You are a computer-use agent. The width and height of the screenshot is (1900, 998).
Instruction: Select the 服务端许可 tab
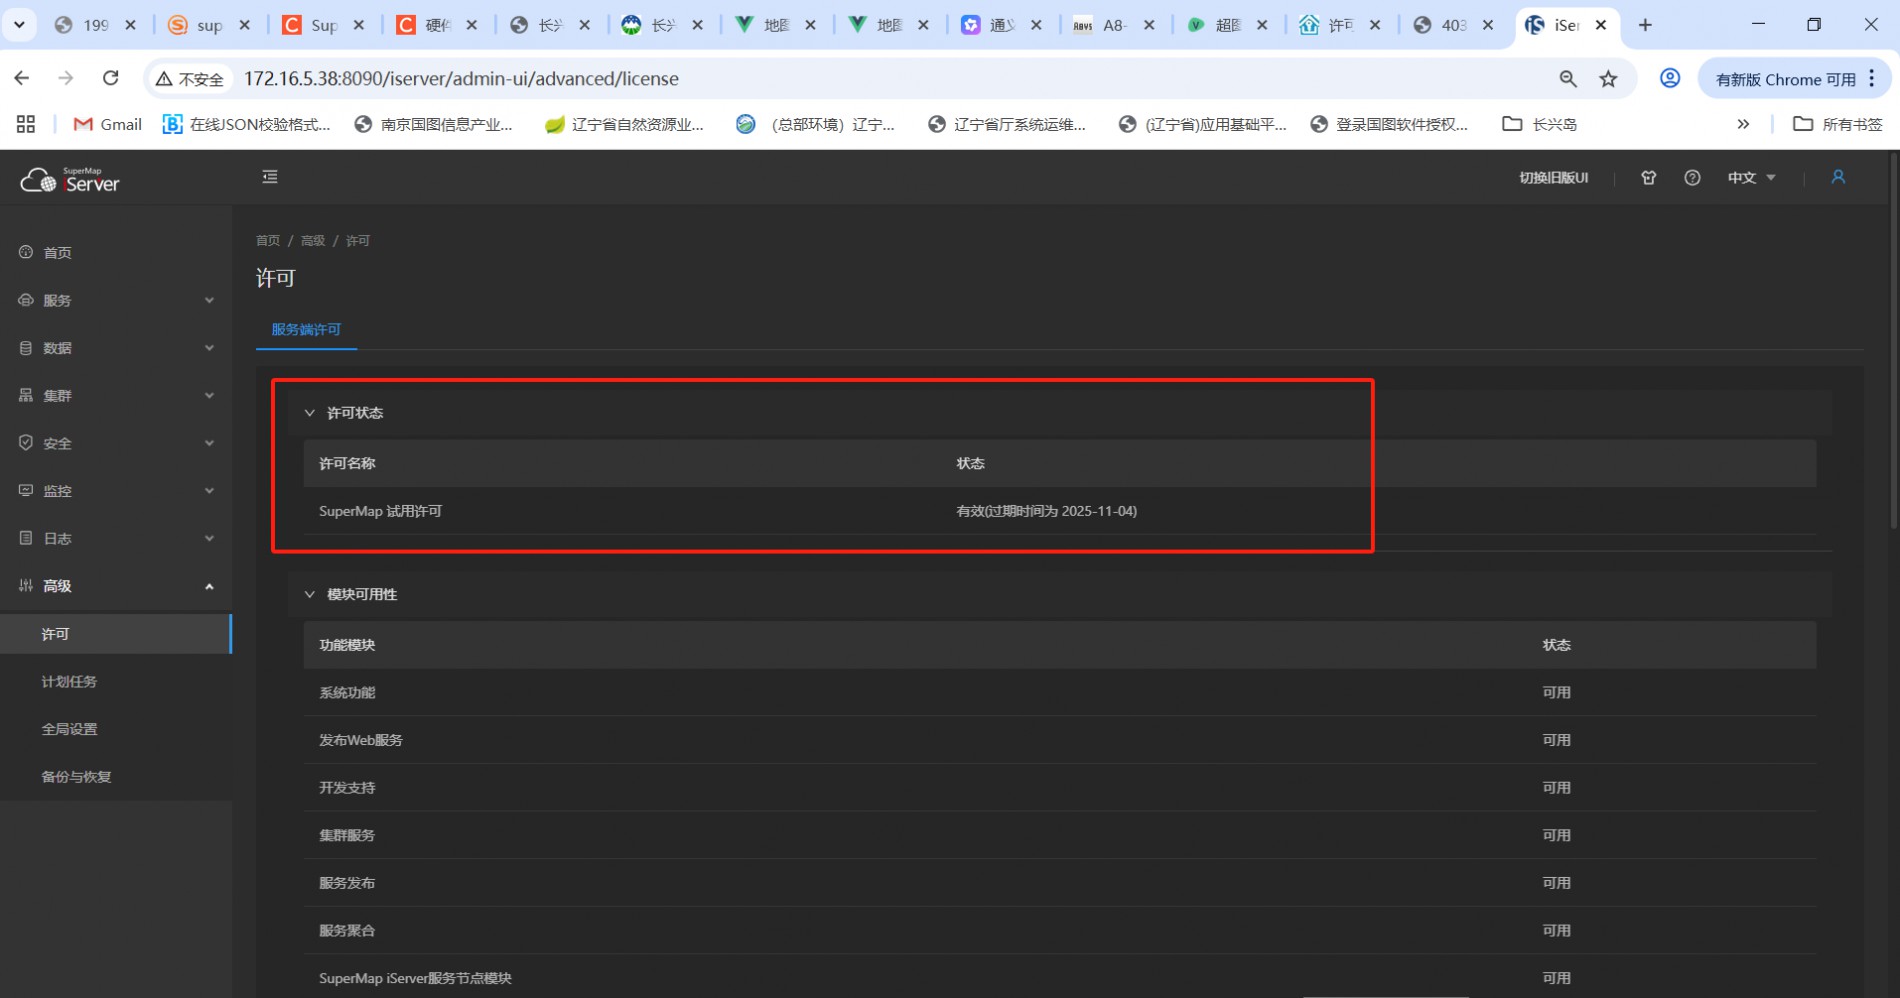306,329
